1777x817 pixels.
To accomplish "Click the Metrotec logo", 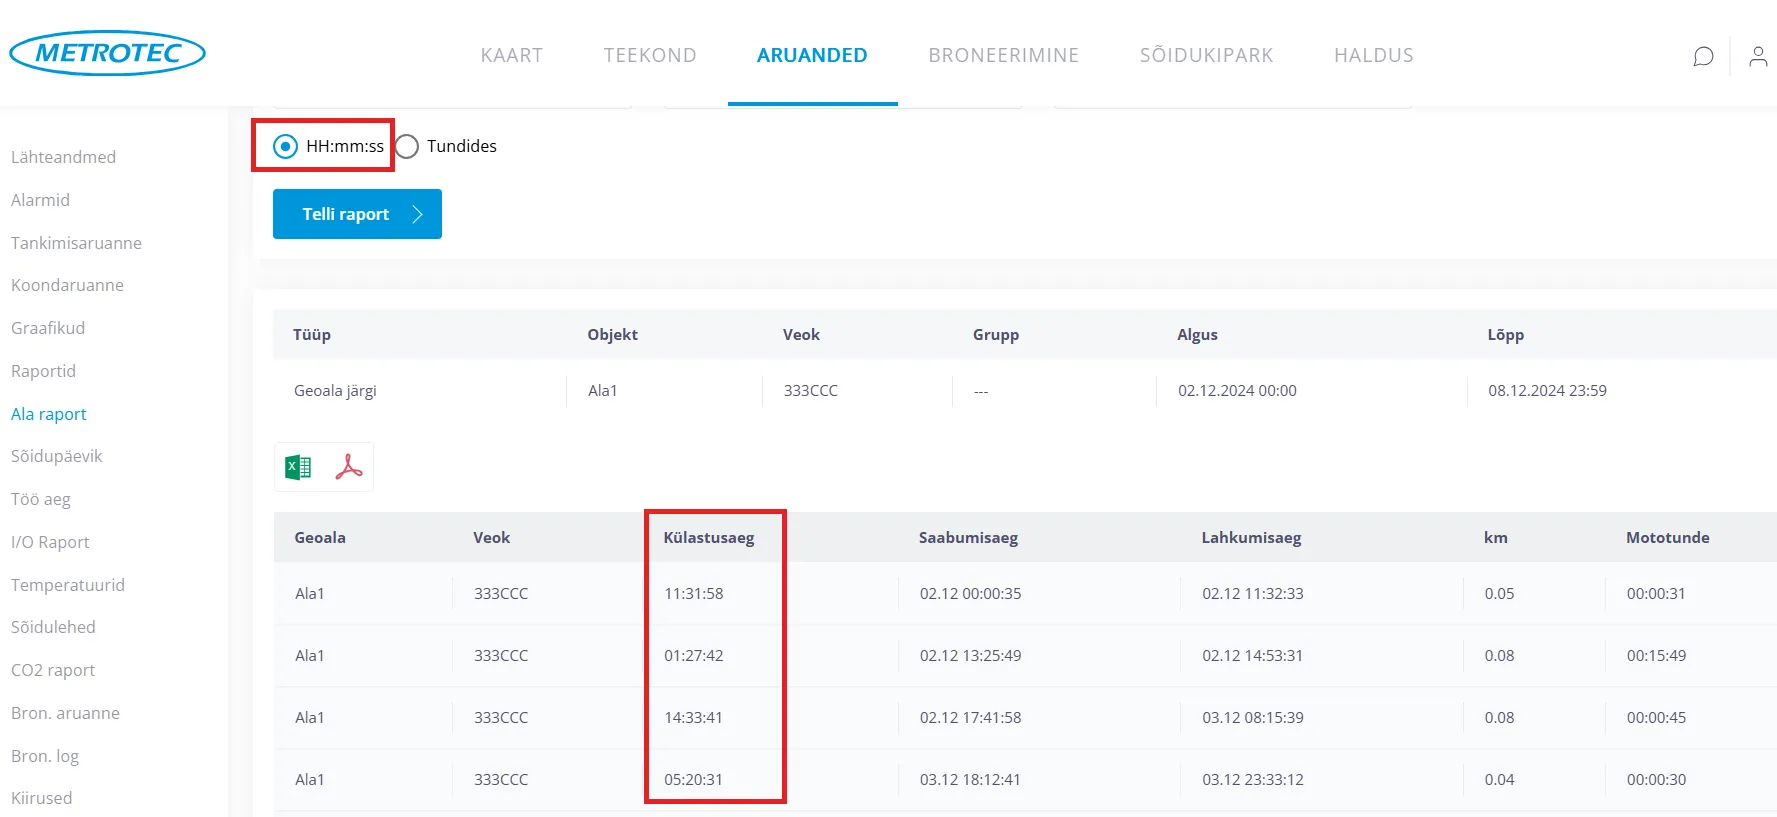I will (x=107, y=53).
